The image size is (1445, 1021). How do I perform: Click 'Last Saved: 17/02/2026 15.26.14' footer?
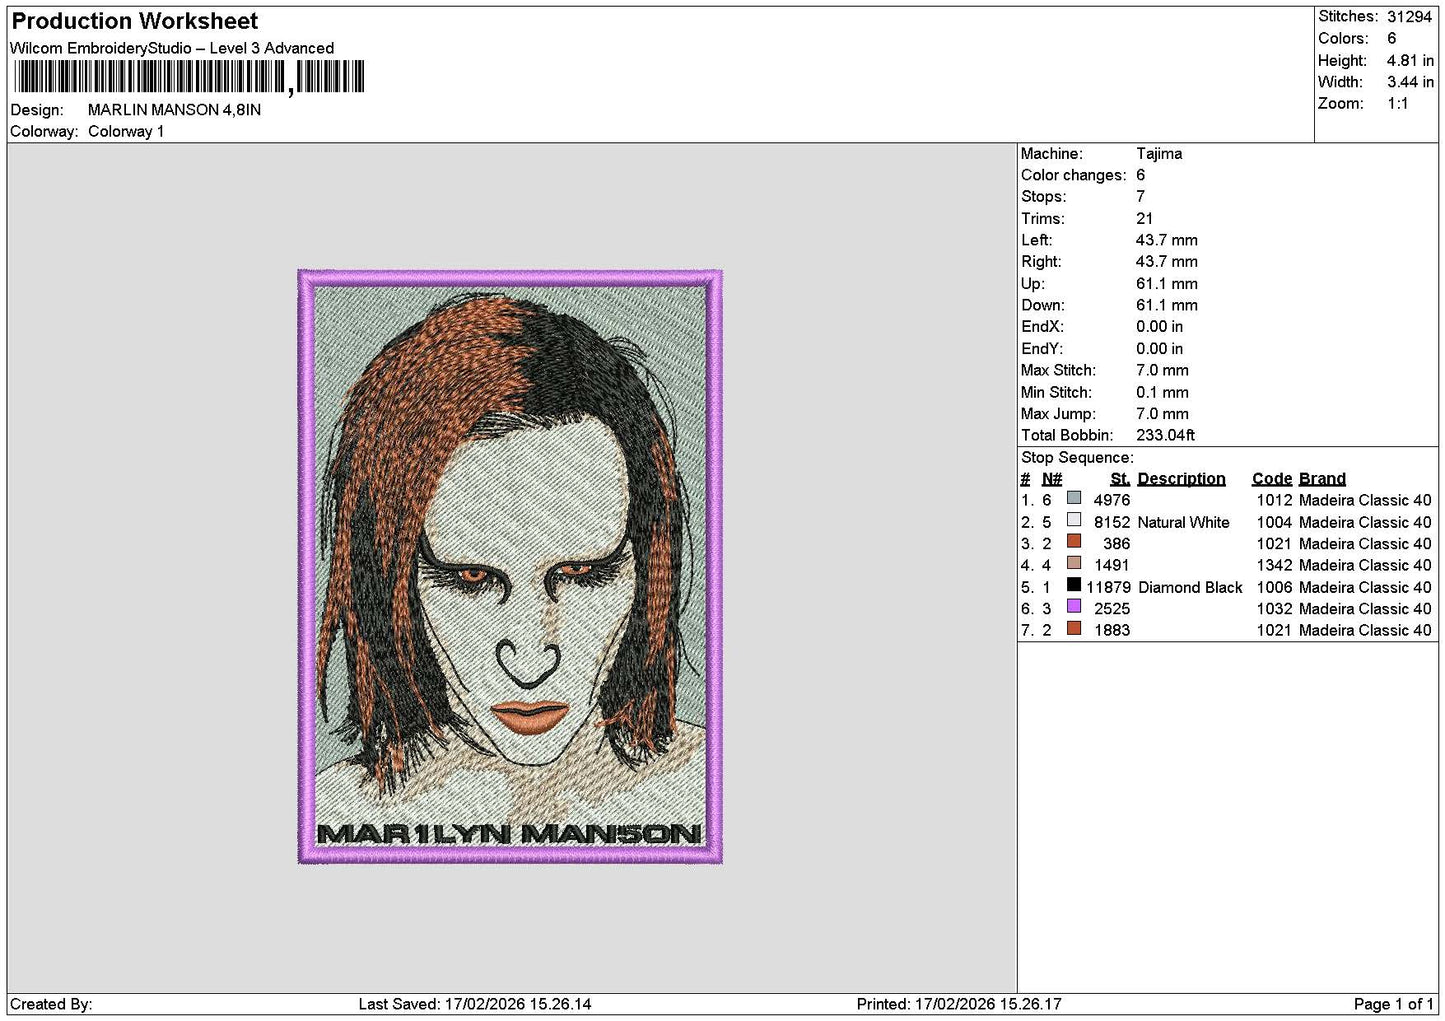tap(475, 1005)
